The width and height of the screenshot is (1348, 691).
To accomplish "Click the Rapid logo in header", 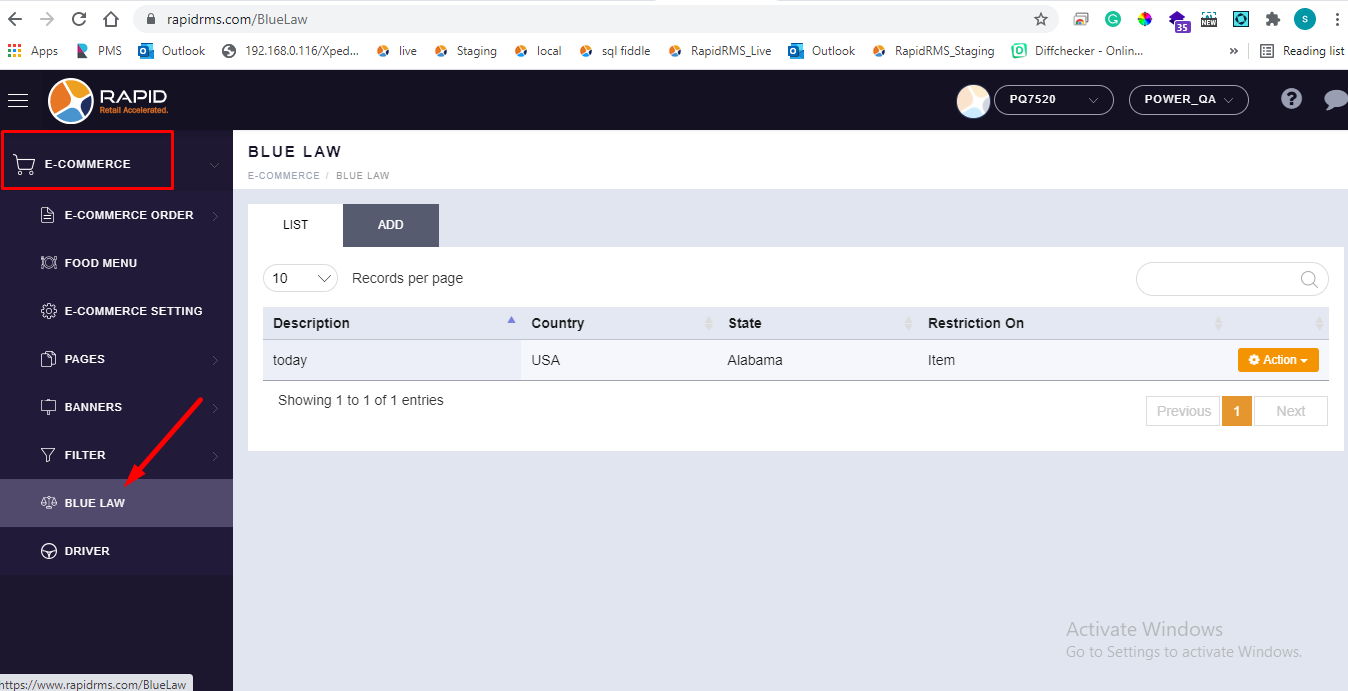I will pos(108,100).
